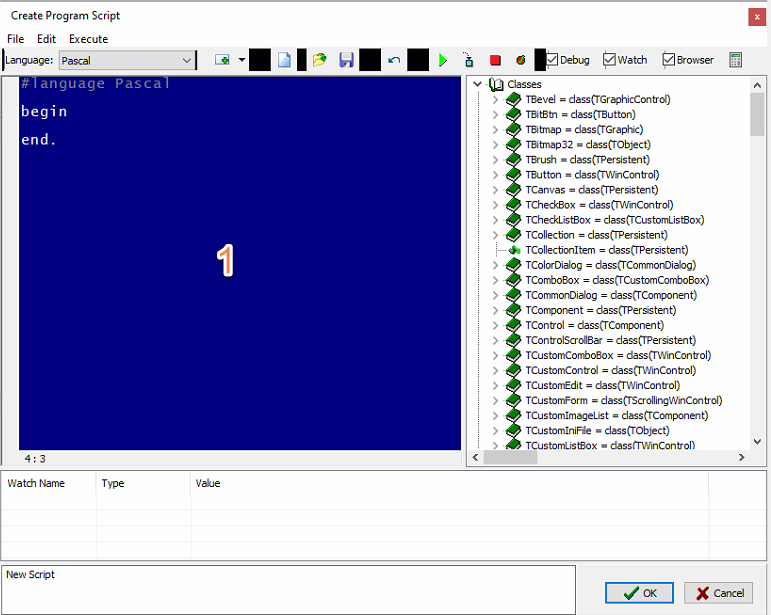Image resolution: width=771 pixels, height=615 pixels.
Task: Step into the script with step icon
Action: (469, 60)
